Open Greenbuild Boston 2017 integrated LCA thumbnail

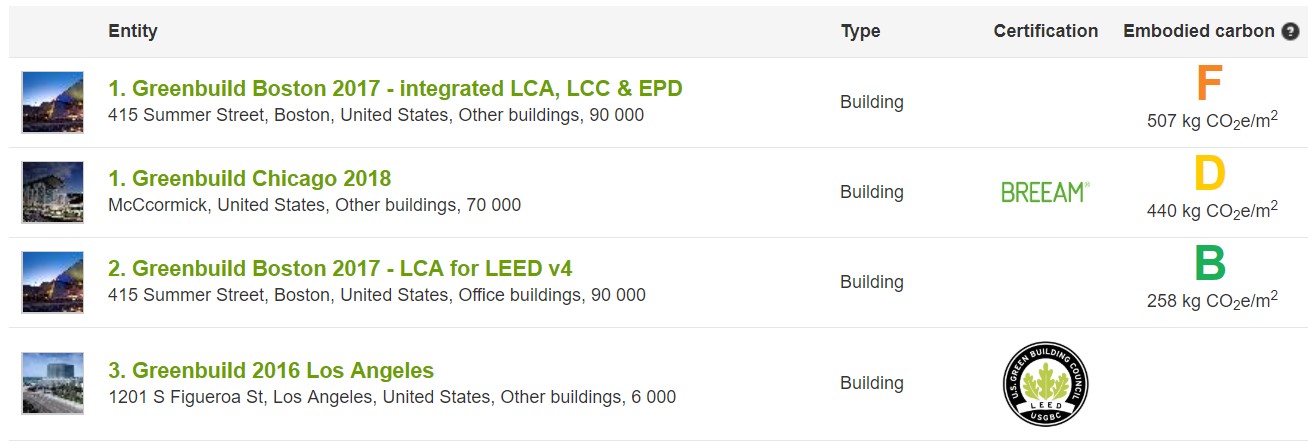(53, 102)
